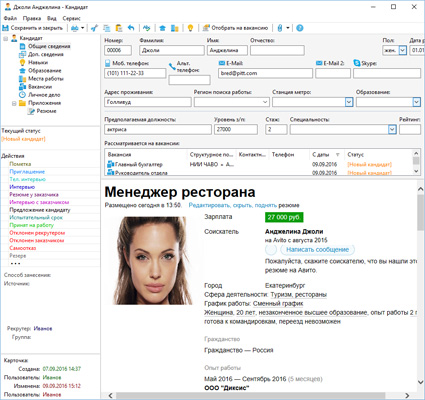This screenshot has width=425, height=400.
Task: Click the recruiter name Иванов next to Рекрутер
Action: [43, 329]
